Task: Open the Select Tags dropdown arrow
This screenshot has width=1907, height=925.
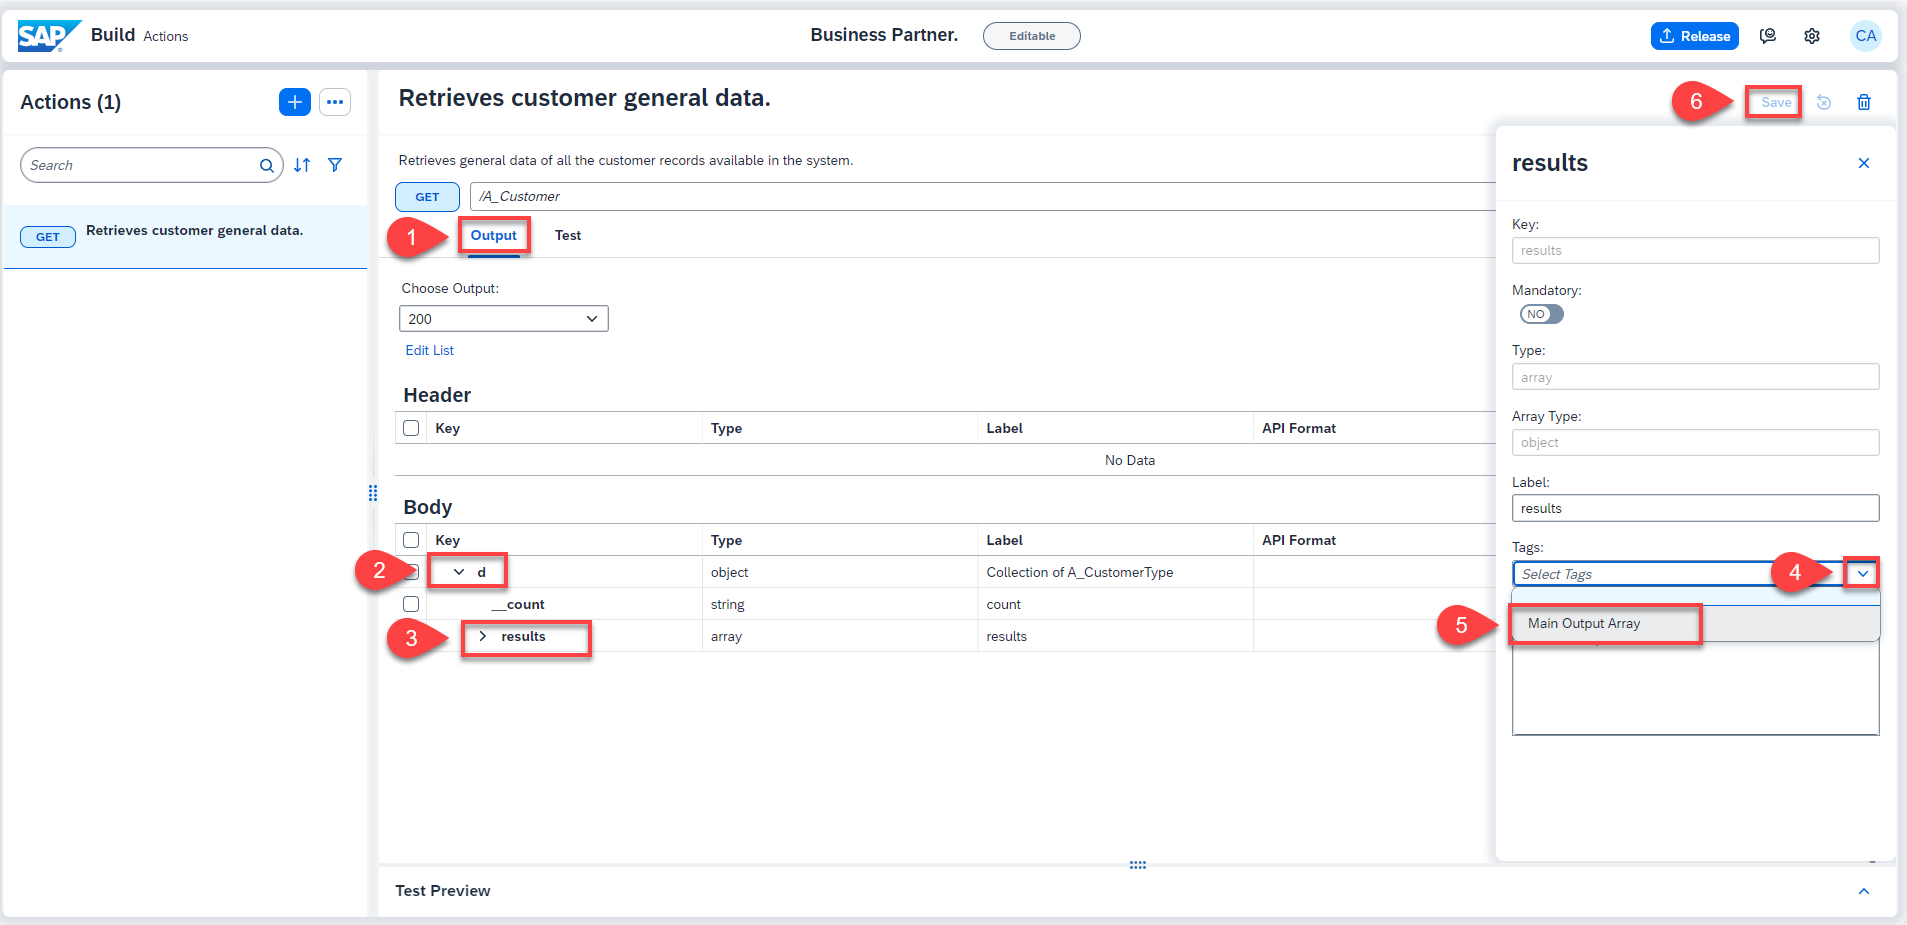Action: point(1862,574)
